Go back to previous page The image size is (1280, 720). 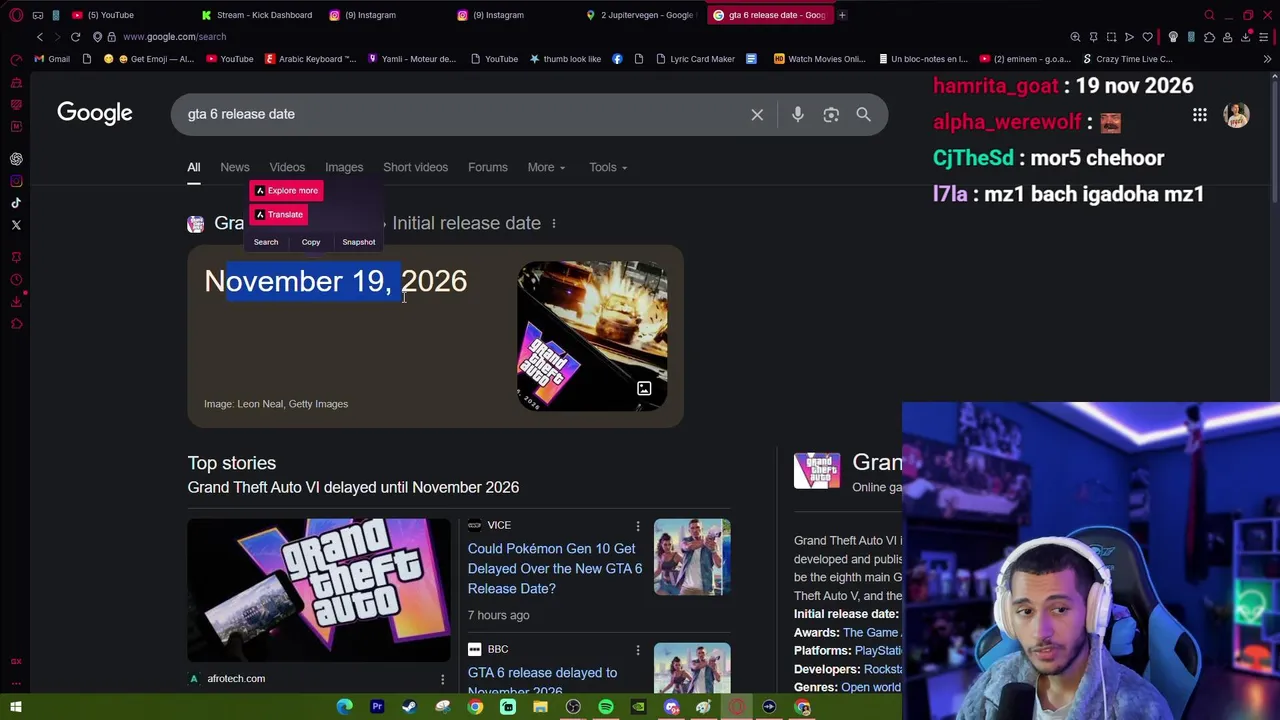[40, 37]
